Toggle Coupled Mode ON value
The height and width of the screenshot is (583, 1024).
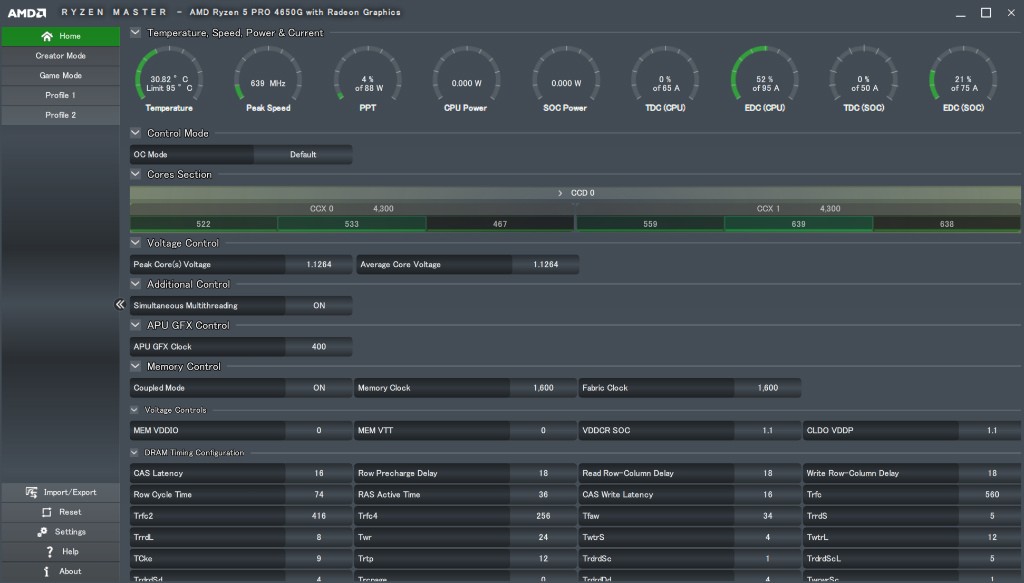(x=319, y=388)
